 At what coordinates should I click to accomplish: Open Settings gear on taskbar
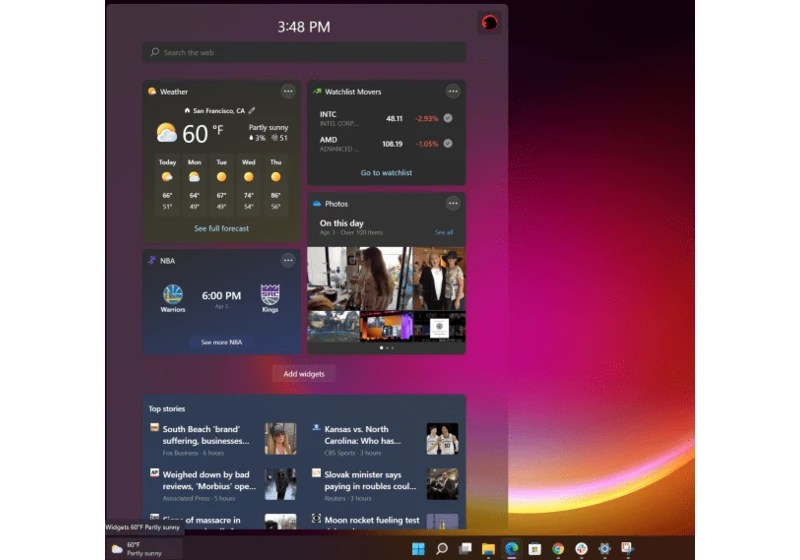(605, 549)
